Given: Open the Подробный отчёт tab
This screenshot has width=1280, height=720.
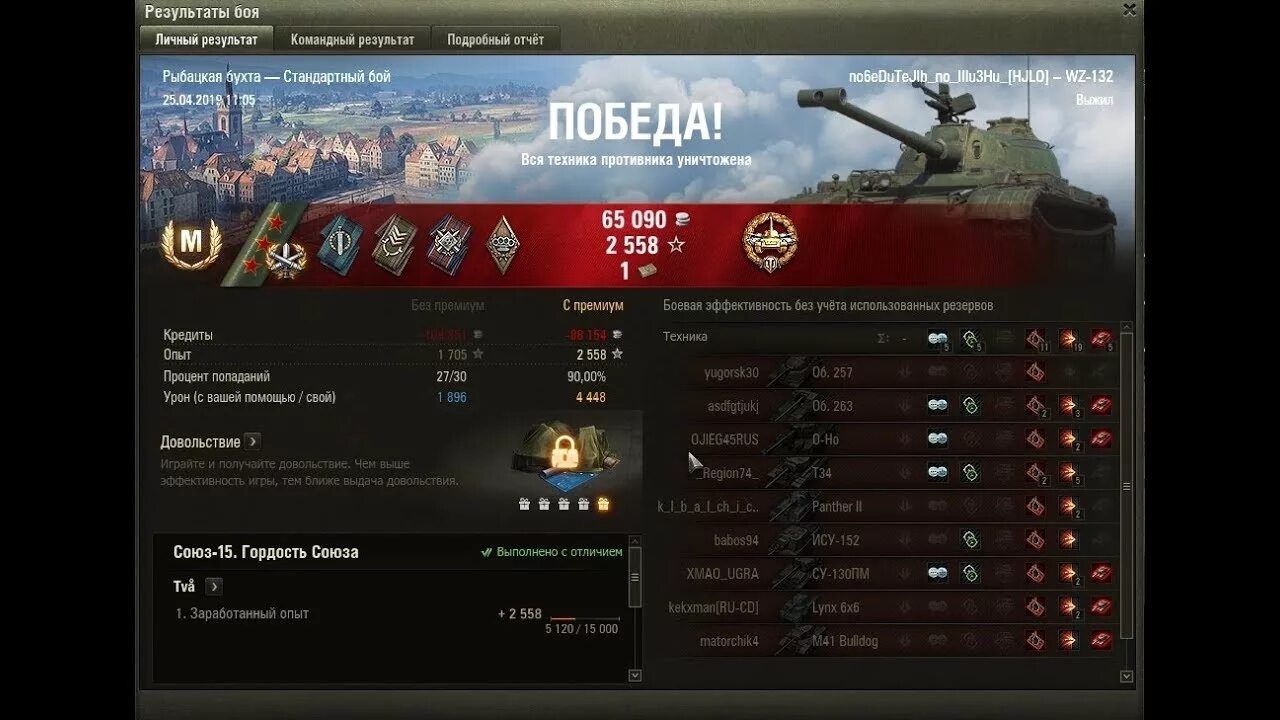Looking at the screenshot, I should [x=496, y=40].
